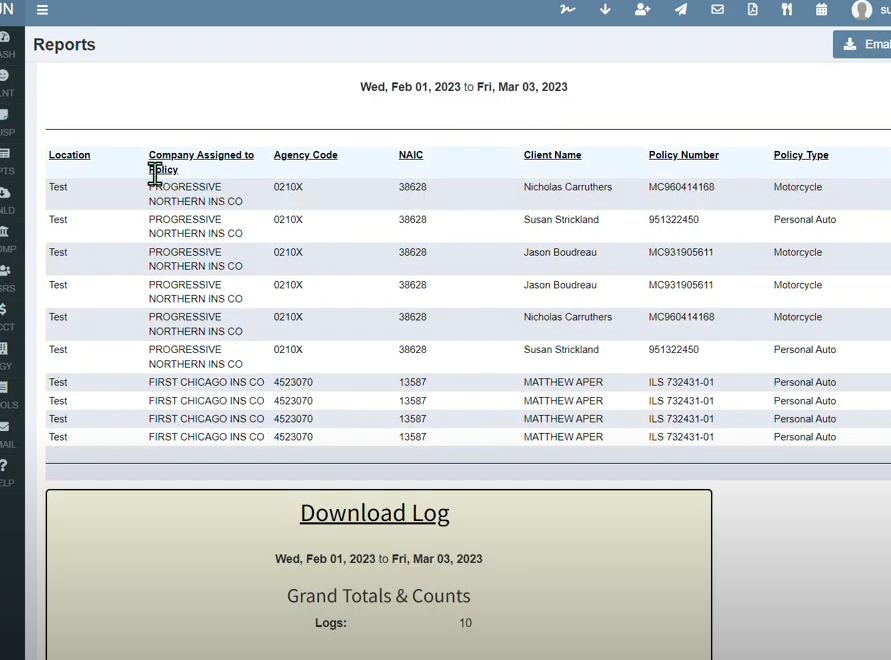Click the sticky note sidebar icon
This screenshot has width=891, height=660.
point(4,114)
